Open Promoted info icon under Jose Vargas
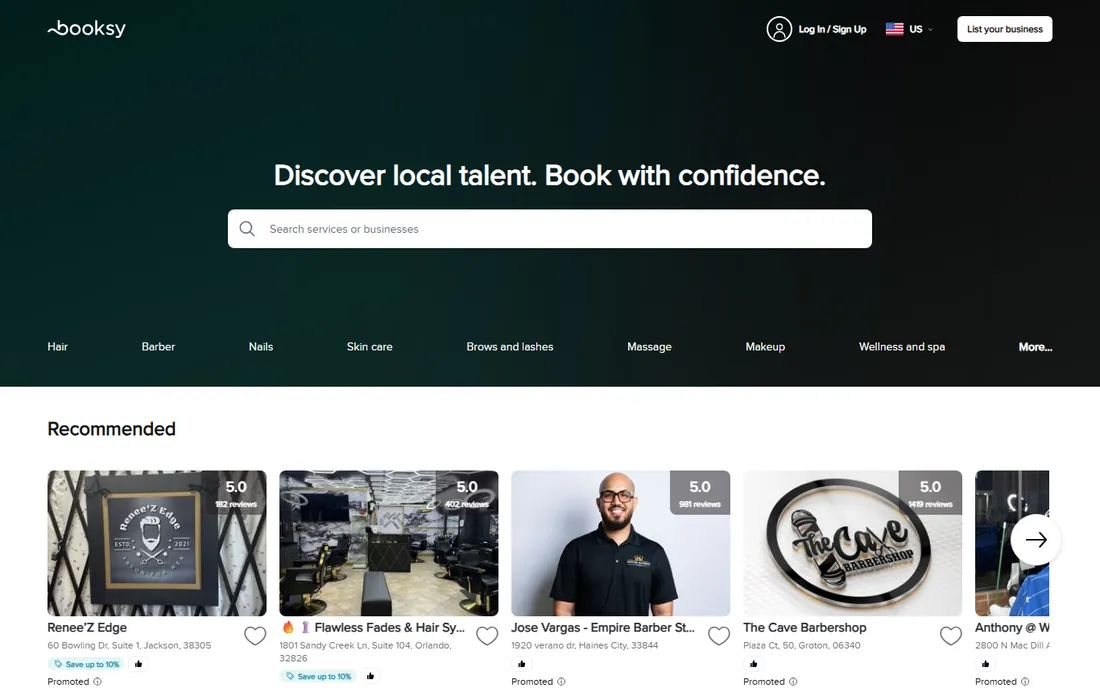The height and width of the screenshot is (688, 1100). coord(561,682)
